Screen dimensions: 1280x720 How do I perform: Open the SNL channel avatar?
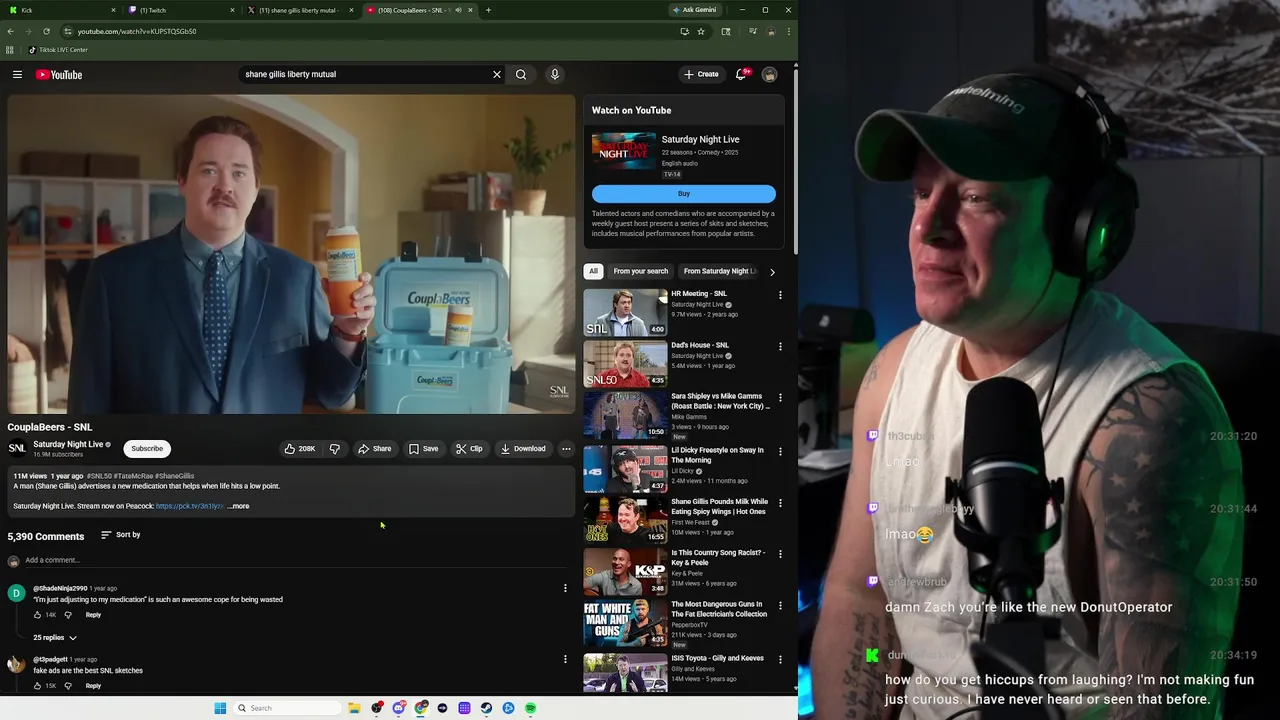pos(17,449)
